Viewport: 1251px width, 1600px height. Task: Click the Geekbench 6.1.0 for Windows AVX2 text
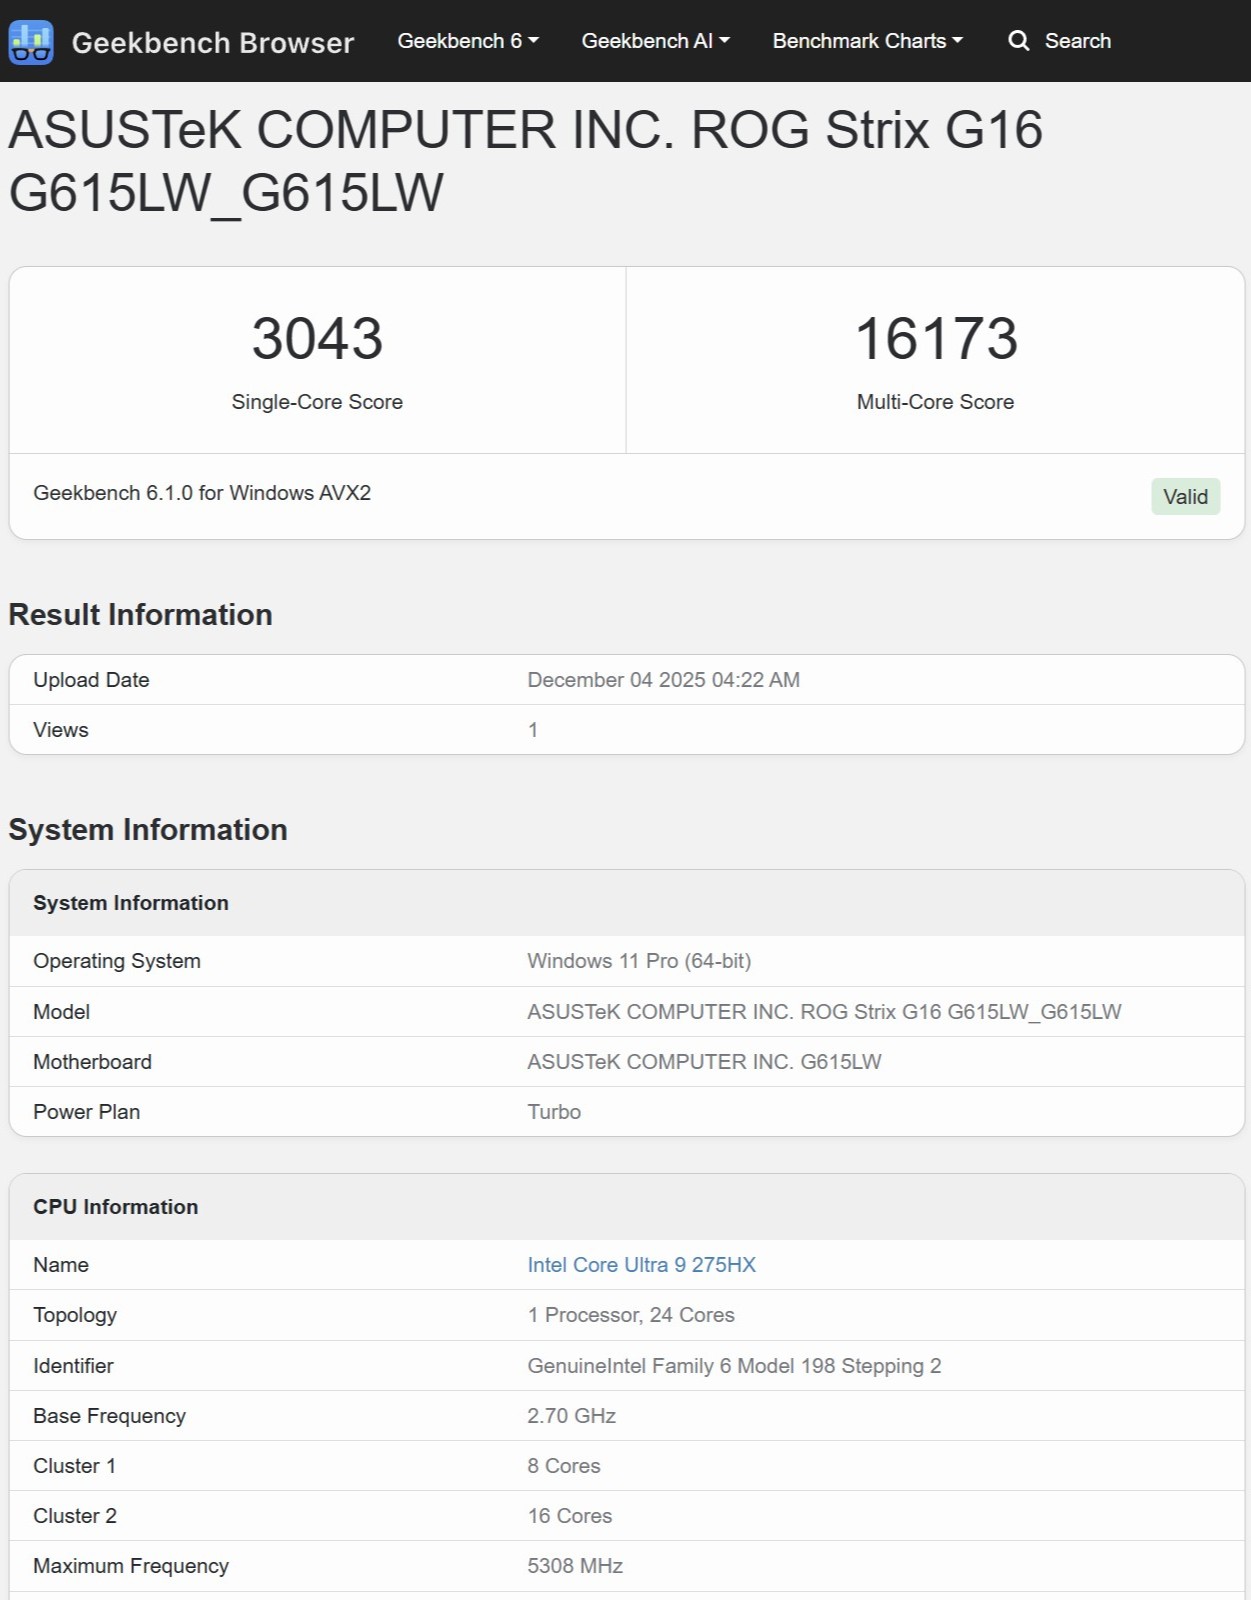tap(202, 493)
